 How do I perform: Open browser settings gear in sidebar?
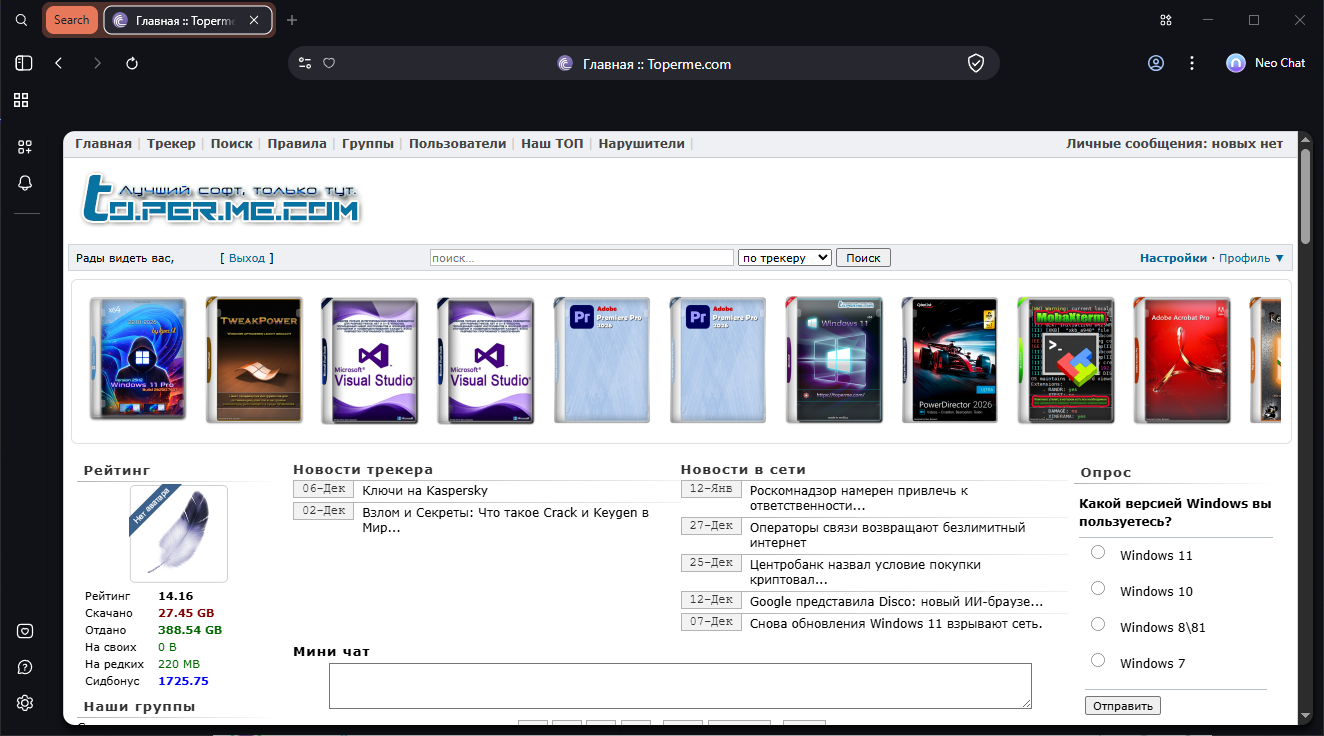(x=25, y=703)
